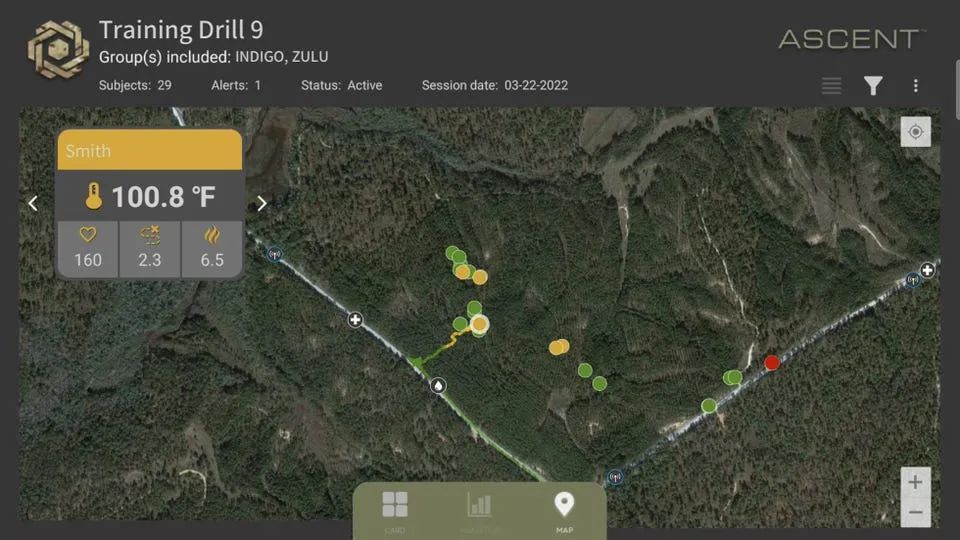Viewport: 960px width, 540px height.
Task: Click the medical cross marker on left road
Action: pyautogui.click(x=355, y=320)
